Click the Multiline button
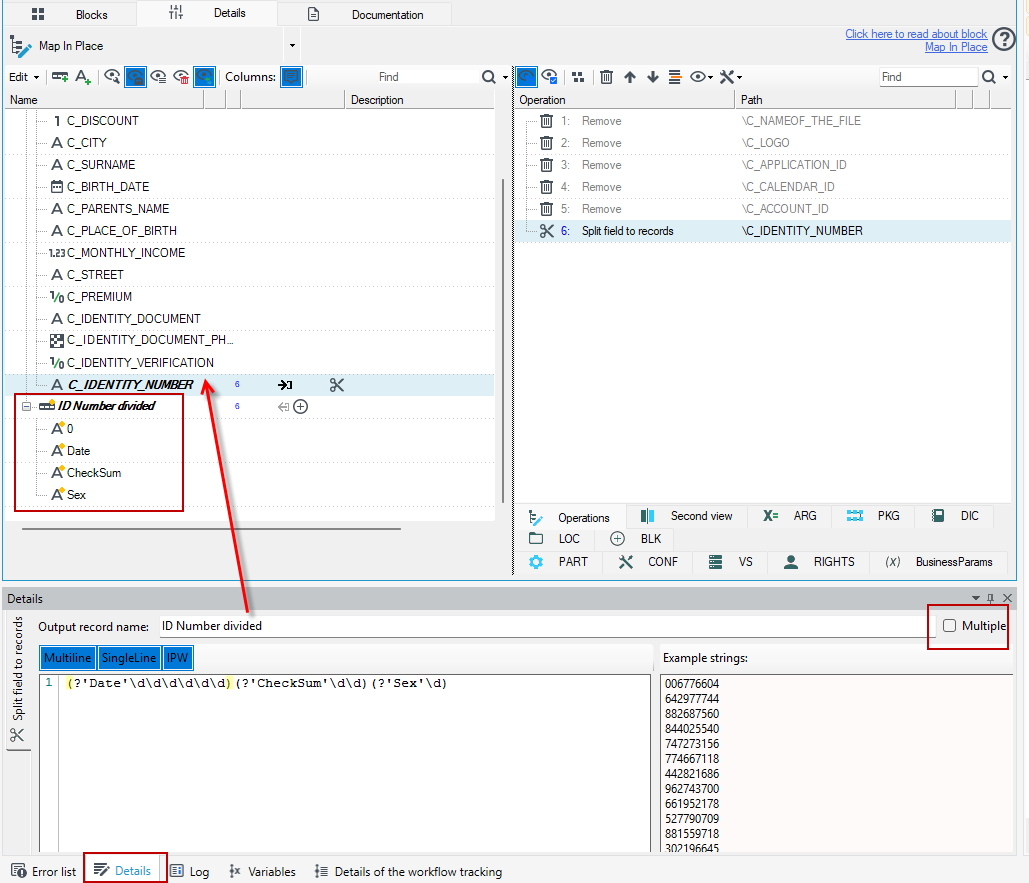1029x883 pixels. (x=68, y=657)
